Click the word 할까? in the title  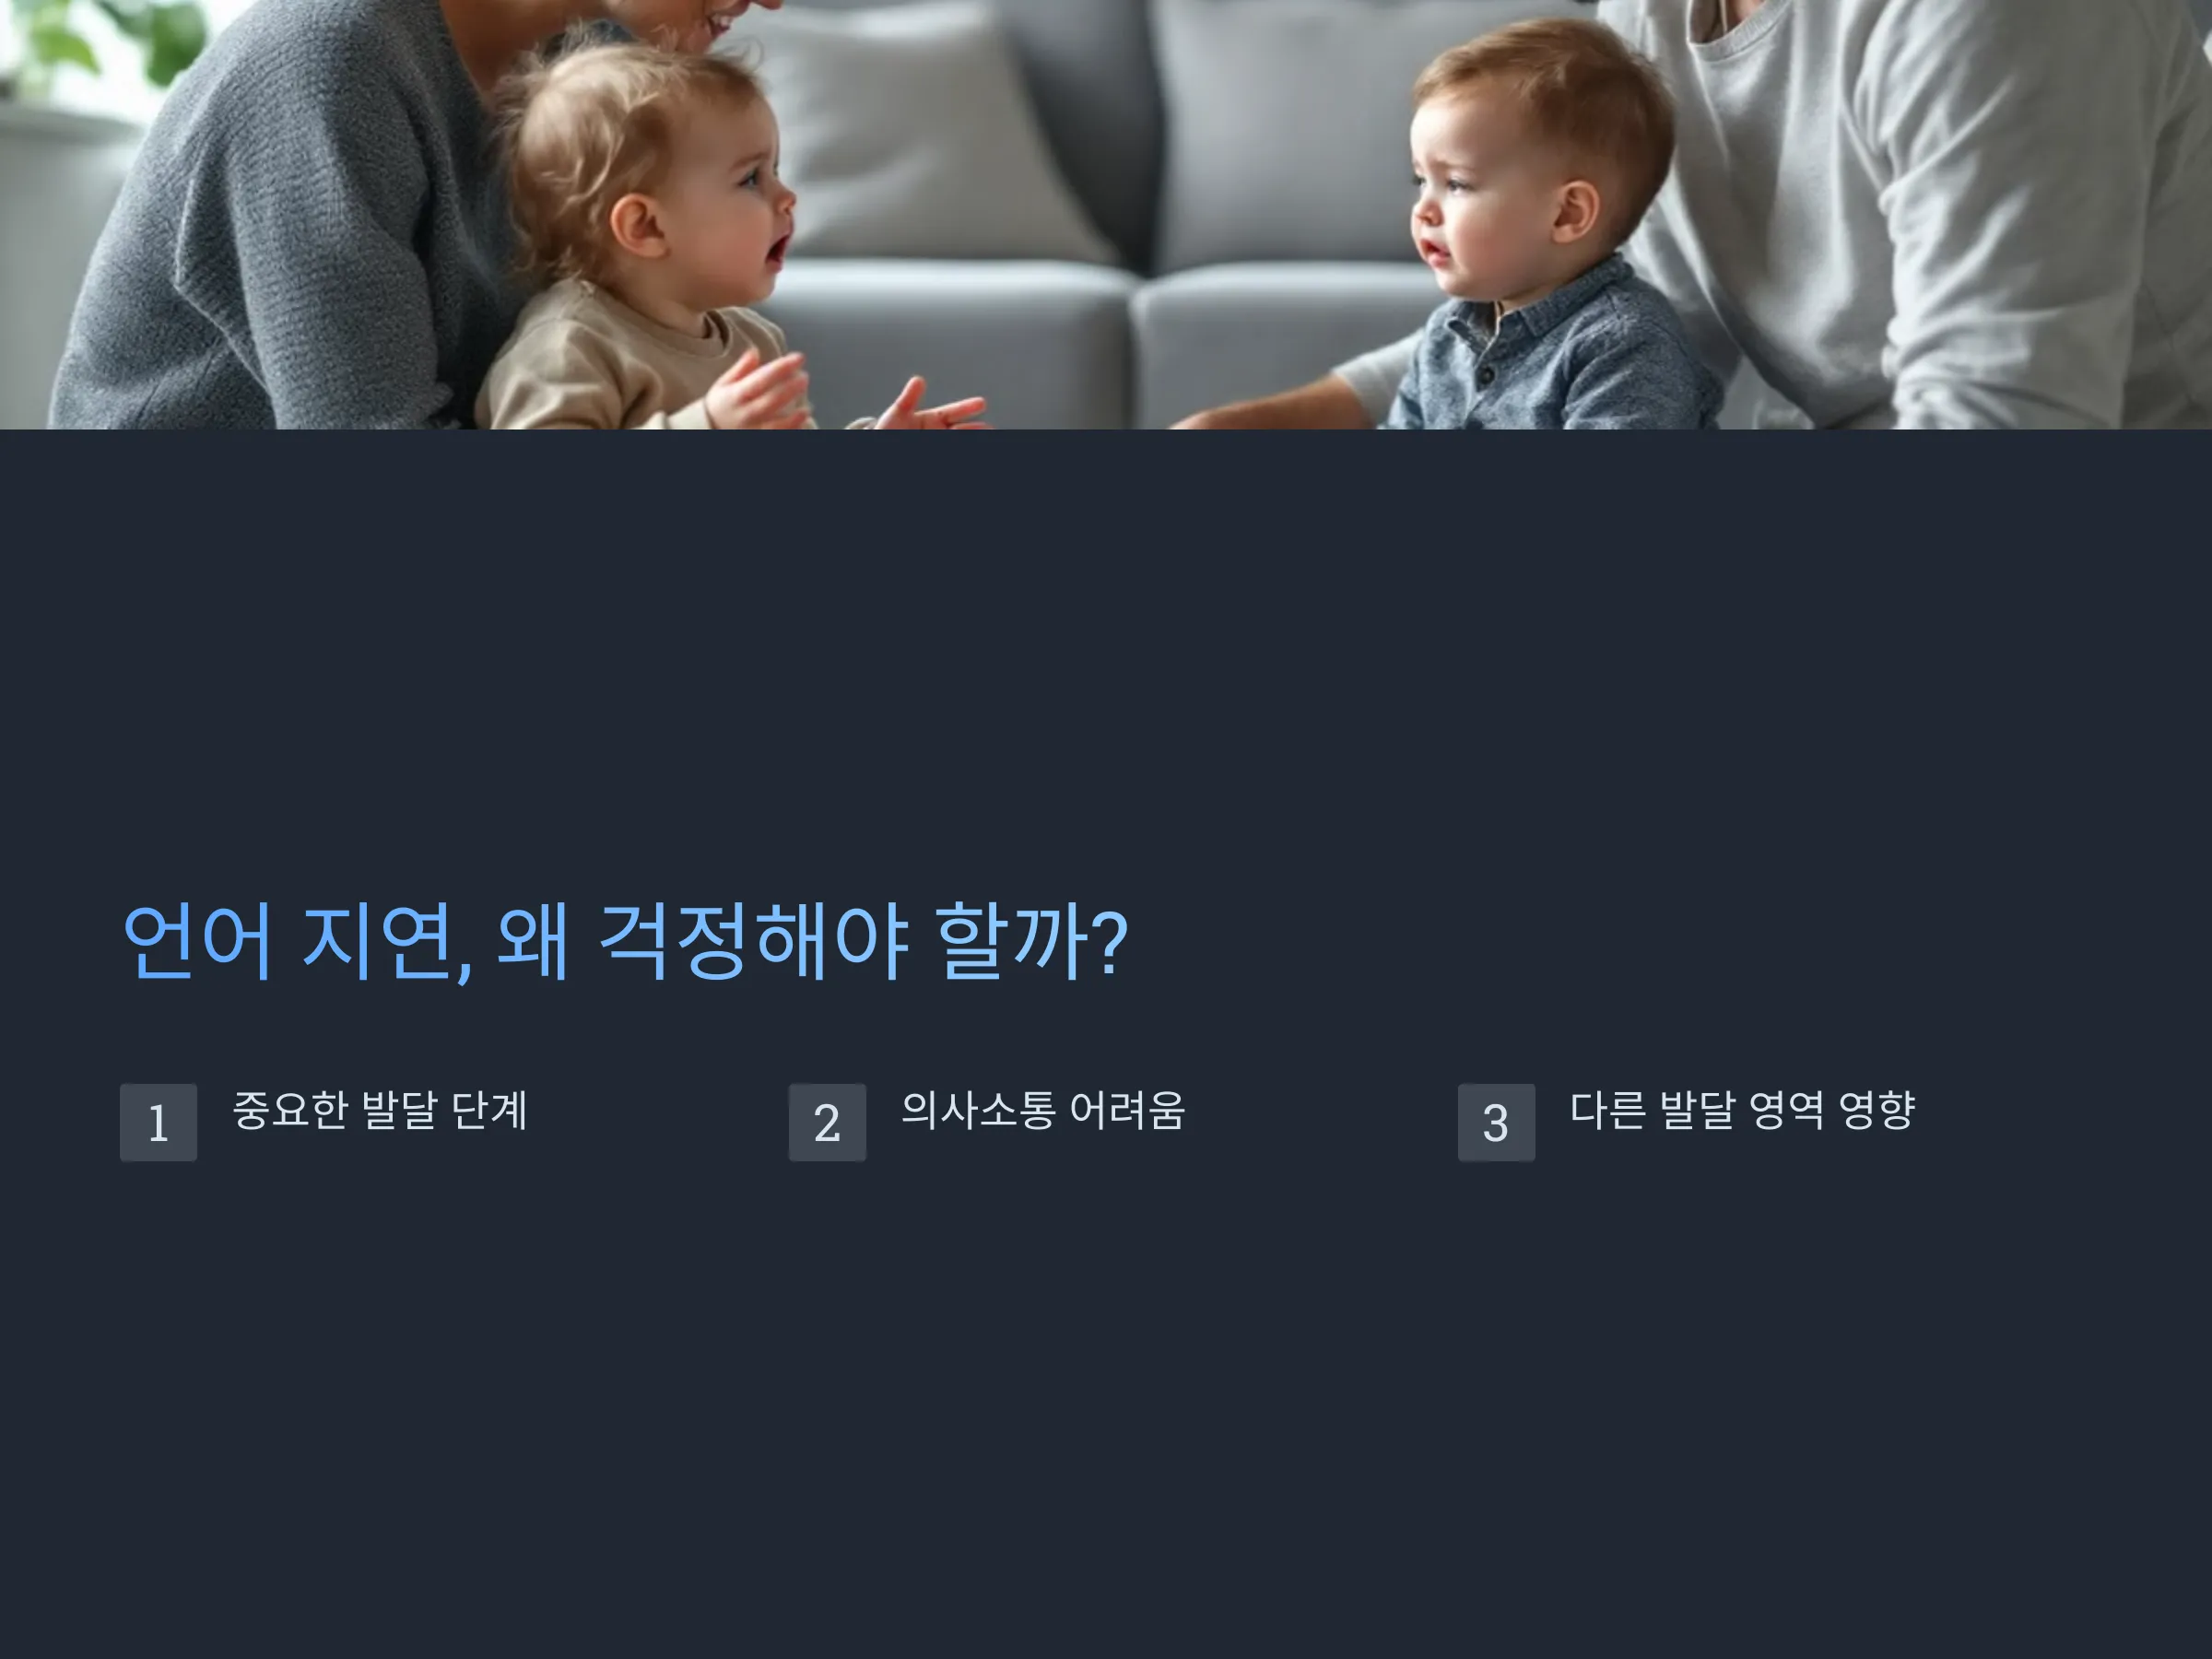[1032, 941]
